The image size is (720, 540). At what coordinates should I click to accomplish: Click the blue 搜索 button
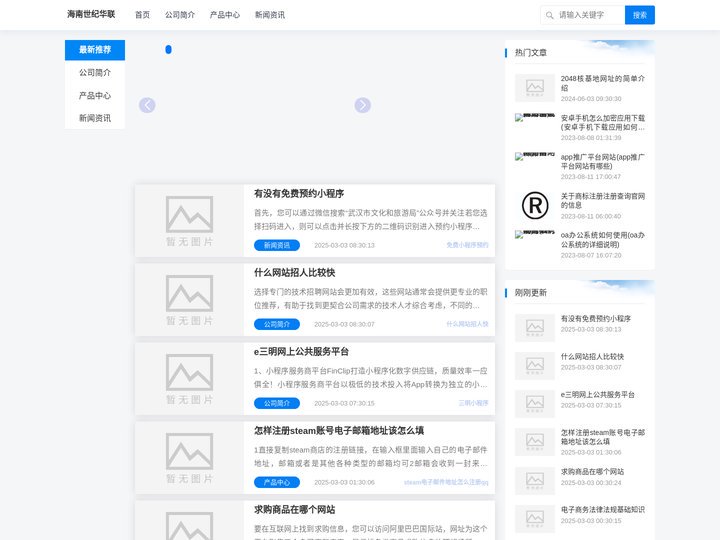pyautogui.click(x=640, y=15)
